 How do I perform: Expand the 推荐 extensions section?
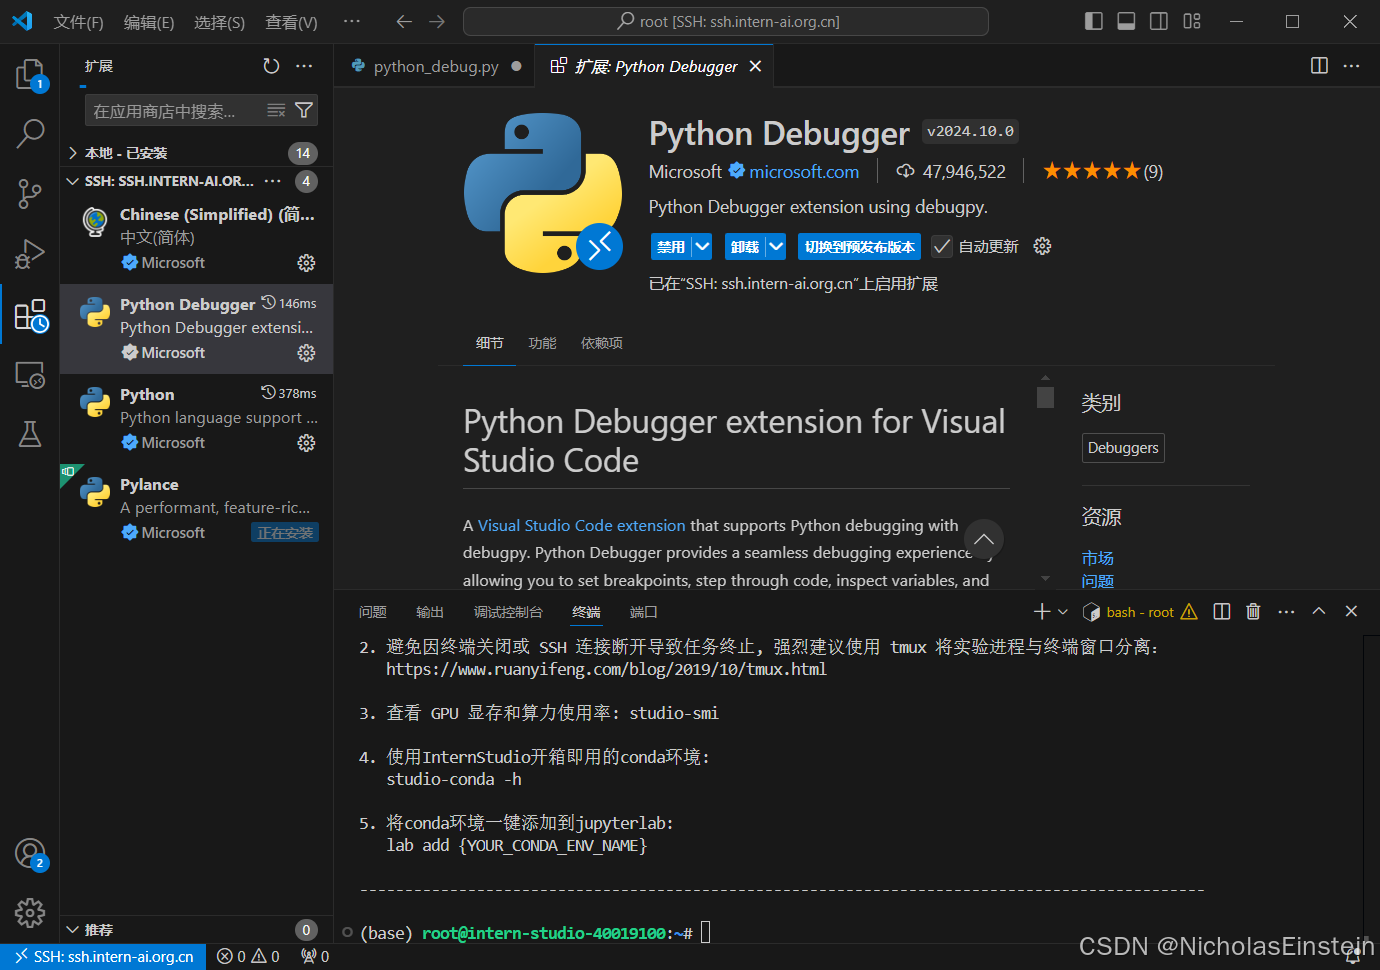(71, 929)
